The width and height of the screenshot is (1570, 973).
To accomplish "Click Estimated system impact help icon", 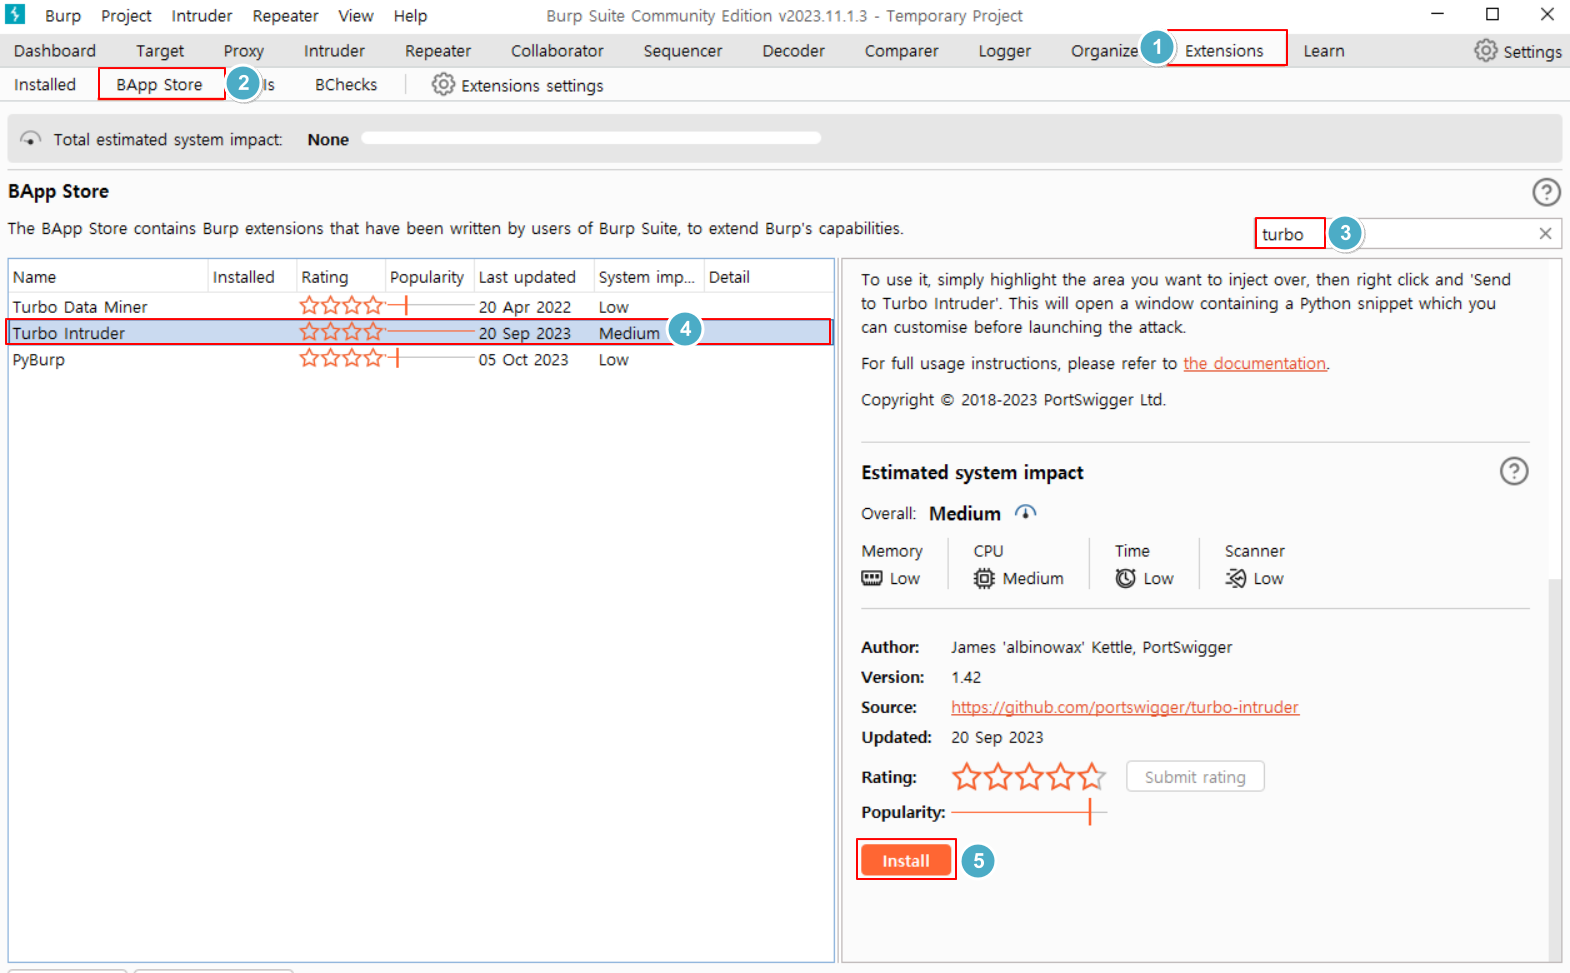I will point(1514,471).
